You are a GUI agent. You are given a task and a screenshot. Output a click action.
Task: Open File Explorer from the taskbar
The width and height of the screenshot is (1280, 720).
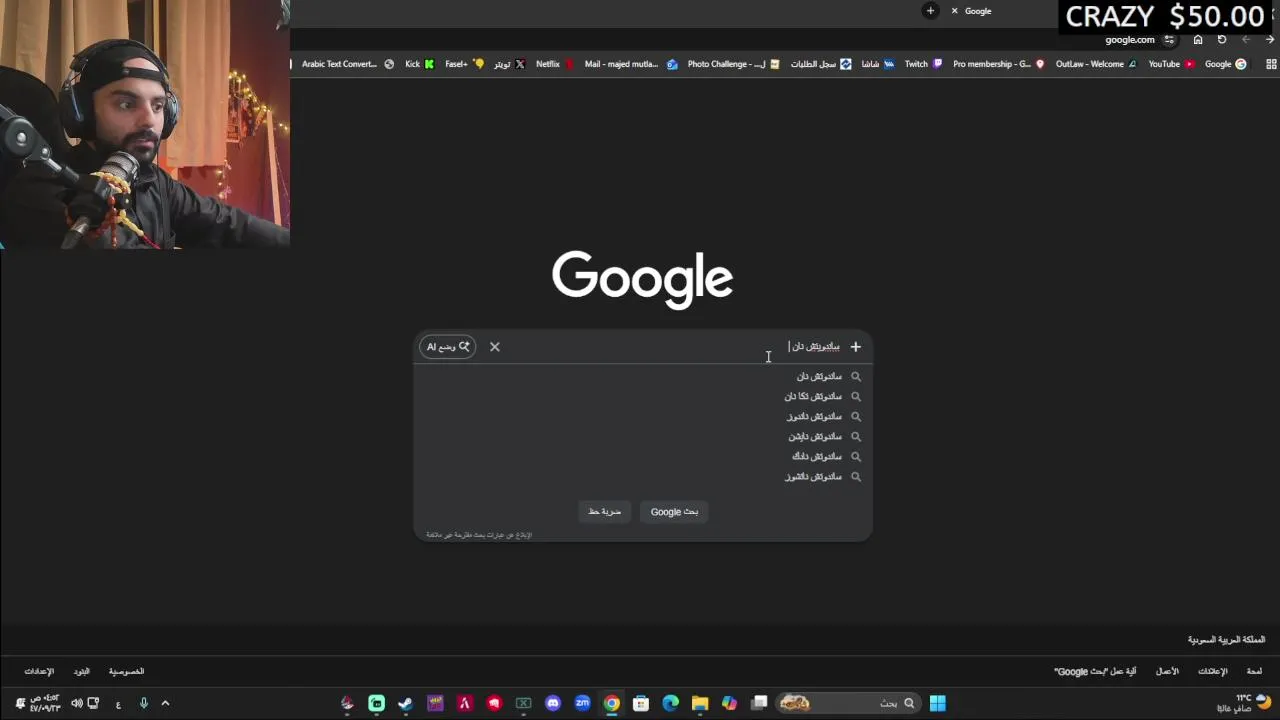pos(700,703)
